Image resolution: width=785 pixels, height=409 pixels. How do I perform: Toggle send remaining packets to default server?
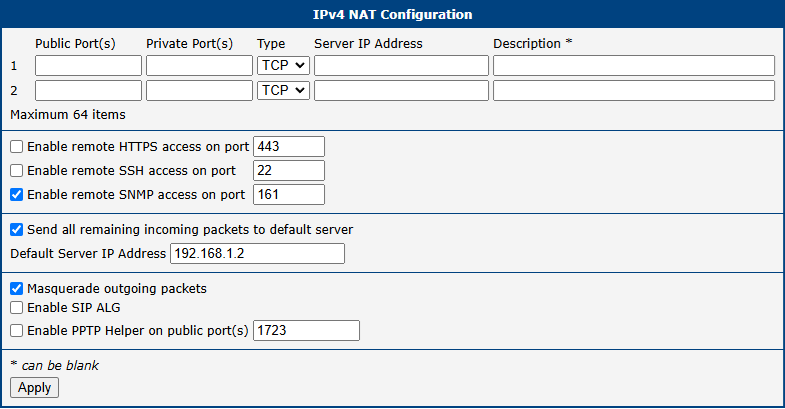(x=17, y=230)
